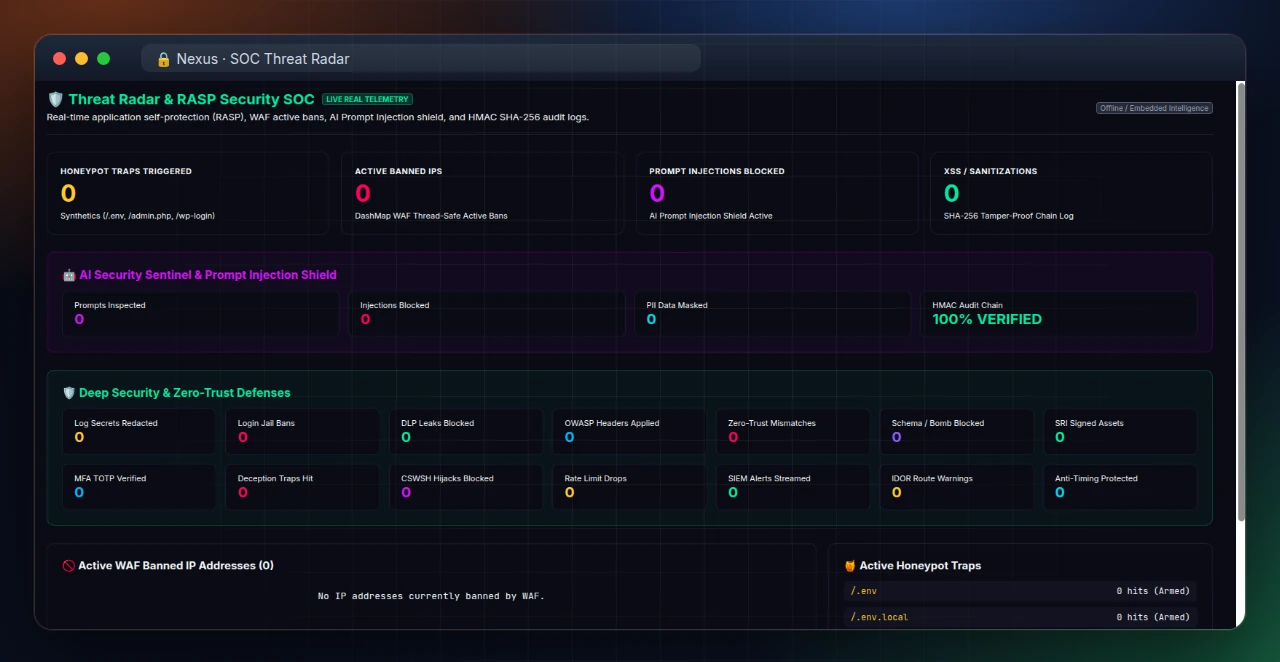Open the XSS / Sanitizations card

coord(1071,193)
